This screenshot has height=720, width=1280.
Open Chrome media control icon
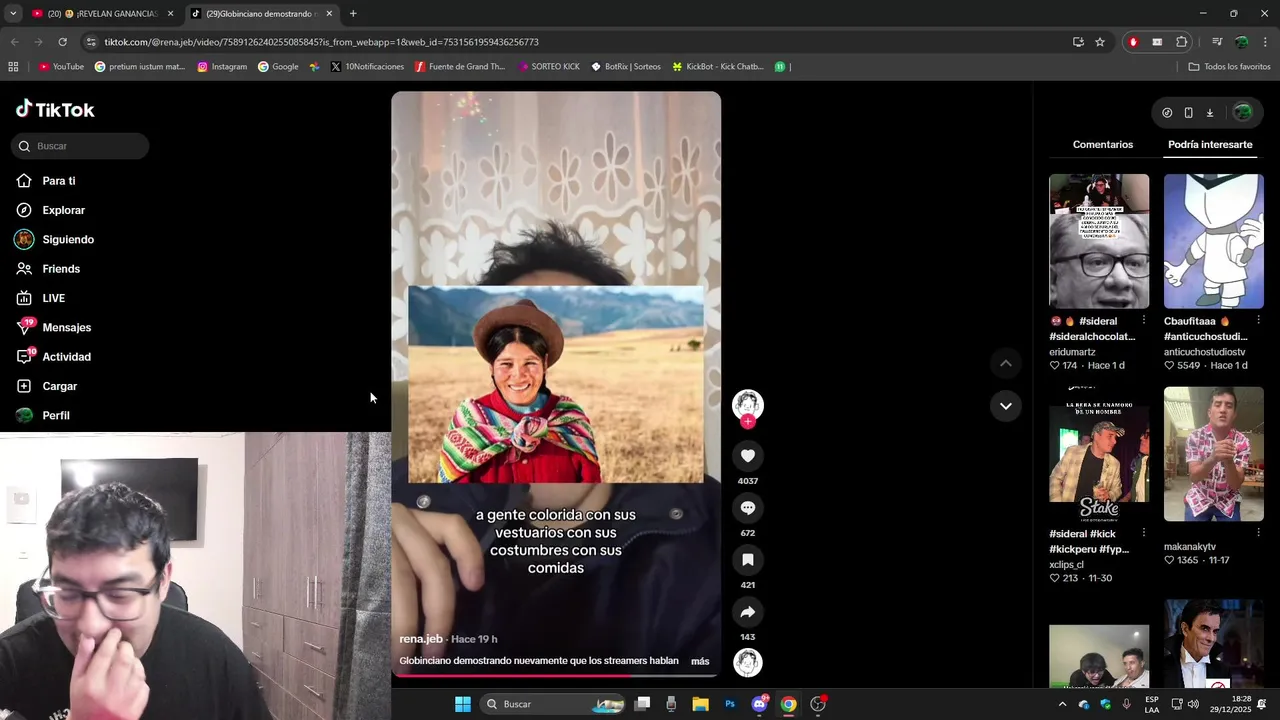pyautogui.click(x=1217, y=42)
